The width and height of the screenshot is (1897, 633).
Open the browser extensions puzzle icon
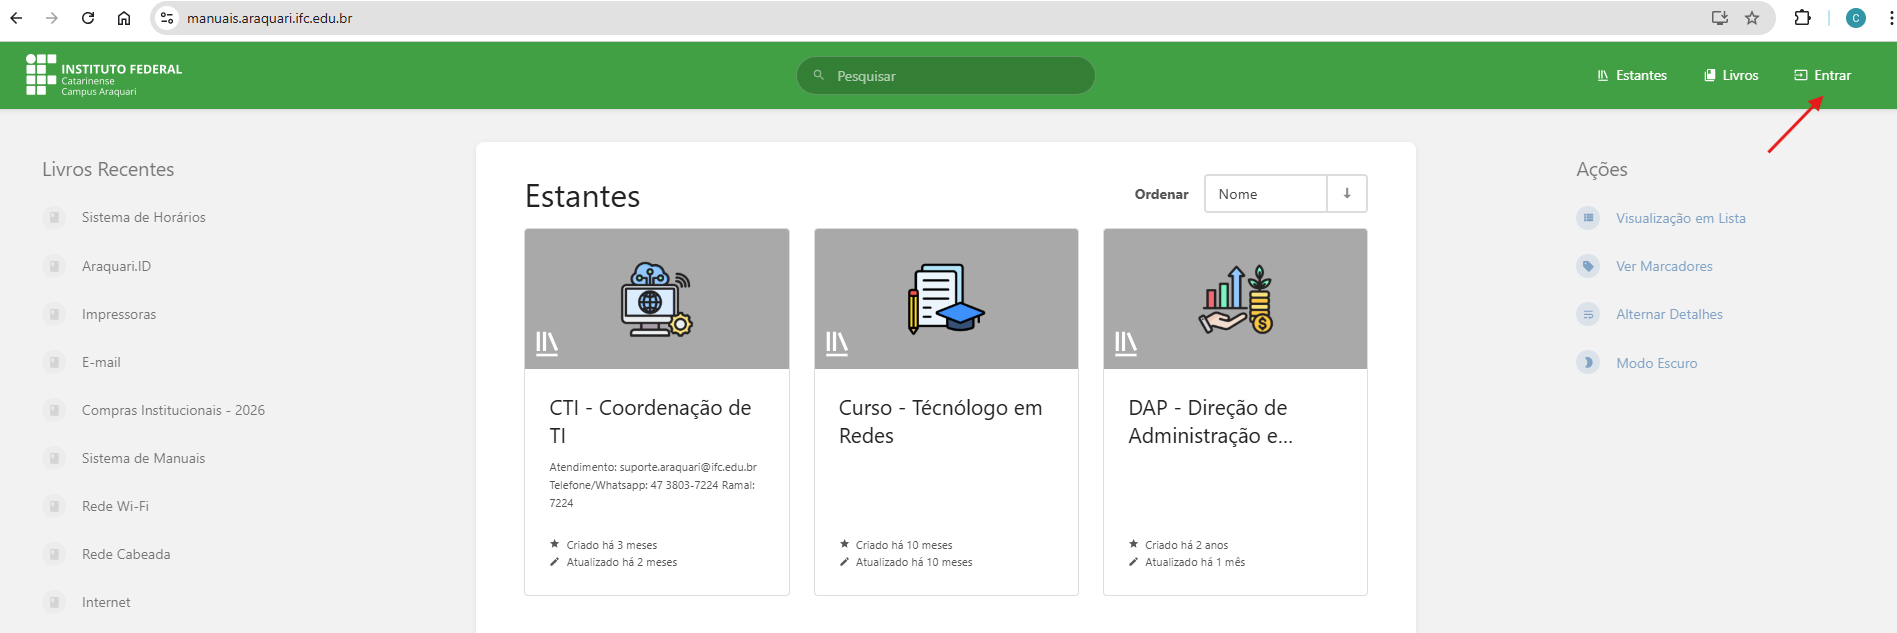[x=1802, y=18]
